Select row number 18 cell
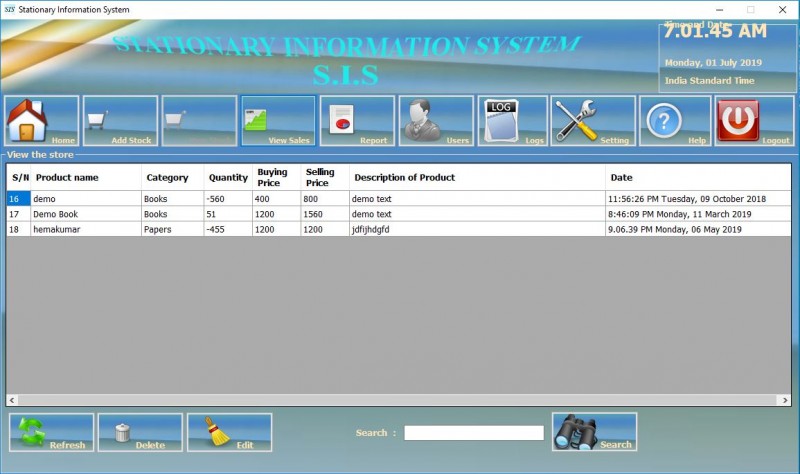The width and height of the screenshot is (800, 474). point(18,229)
